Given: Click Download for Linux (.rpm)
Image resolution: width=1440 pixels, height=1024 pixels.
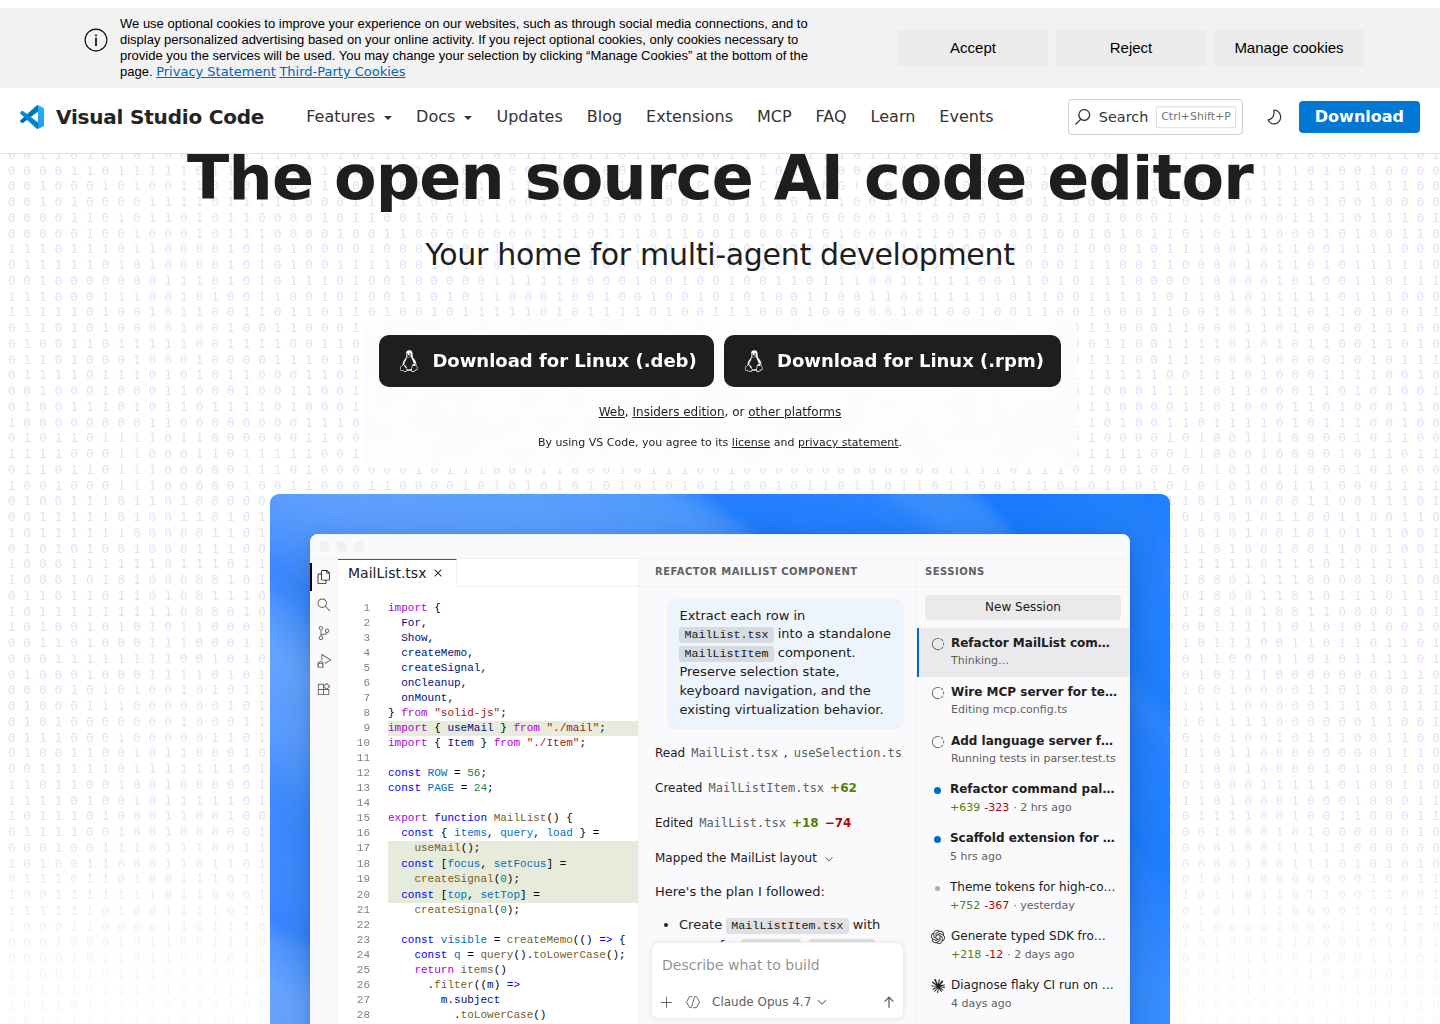Looking at the screenshot, I should point(892,361).
